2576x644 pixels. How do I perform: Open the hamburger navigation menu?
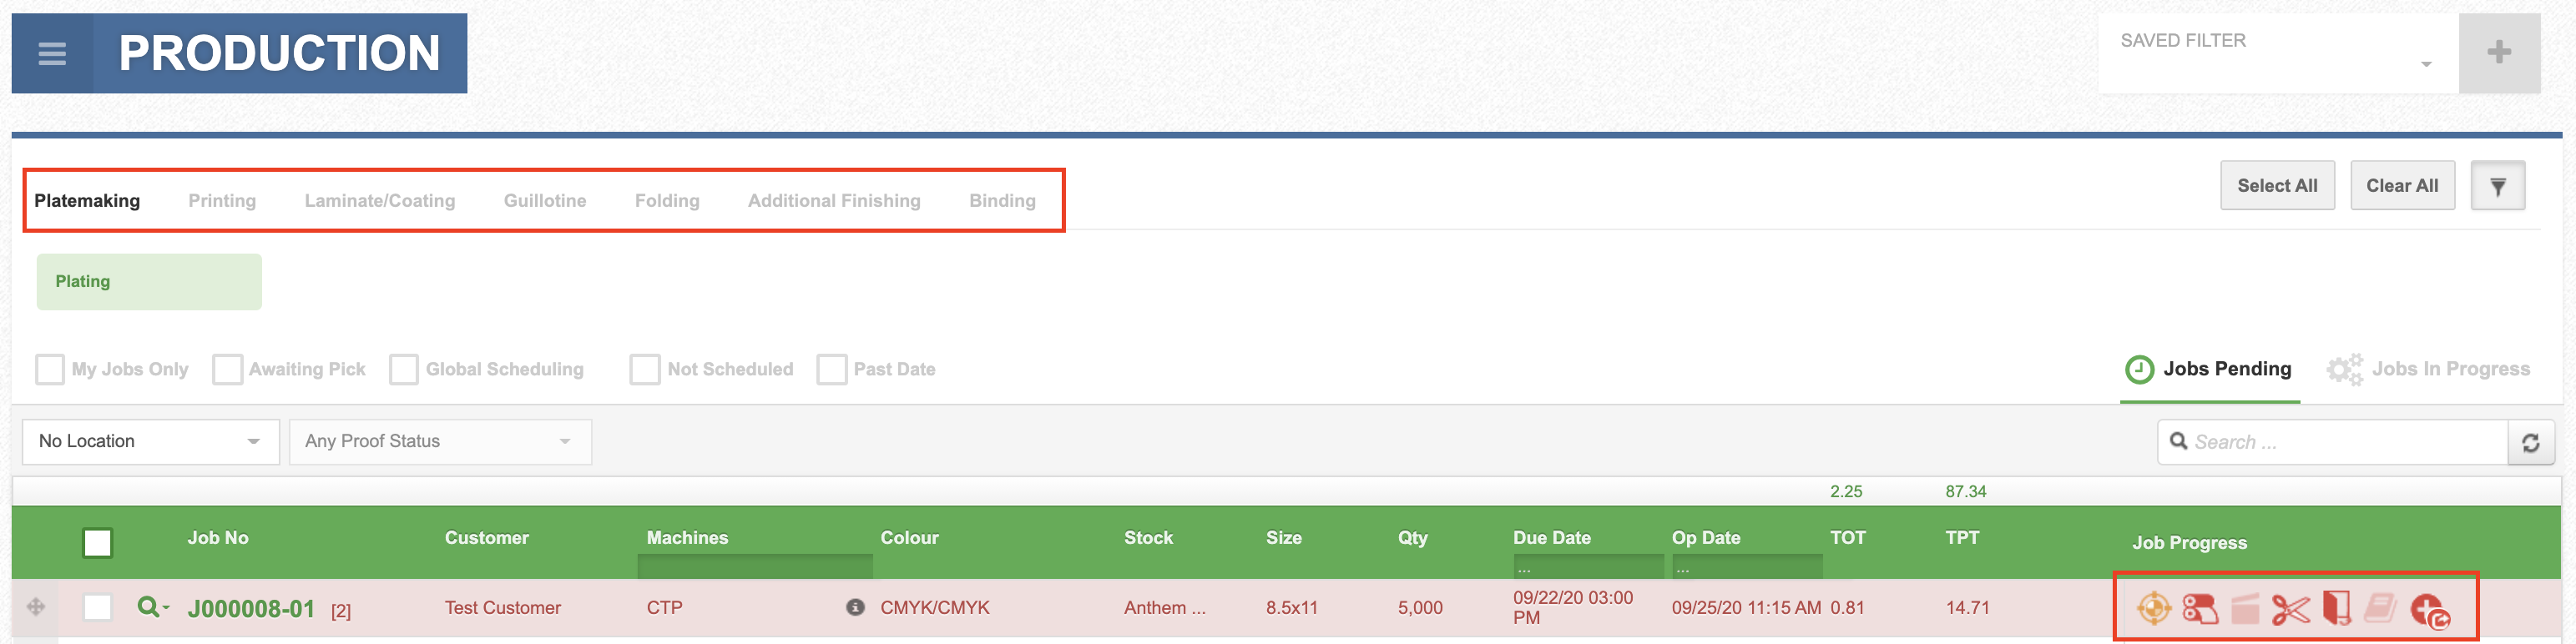52,53
